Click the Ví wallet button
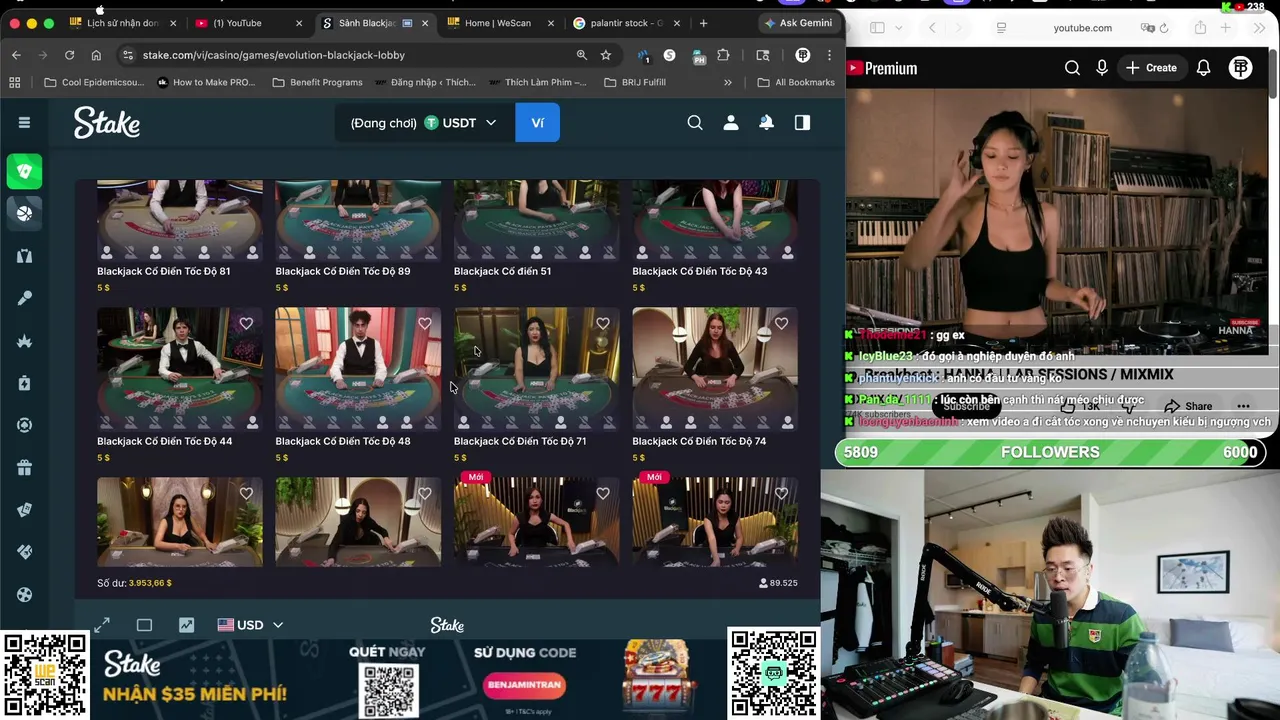 pos(537,123)
